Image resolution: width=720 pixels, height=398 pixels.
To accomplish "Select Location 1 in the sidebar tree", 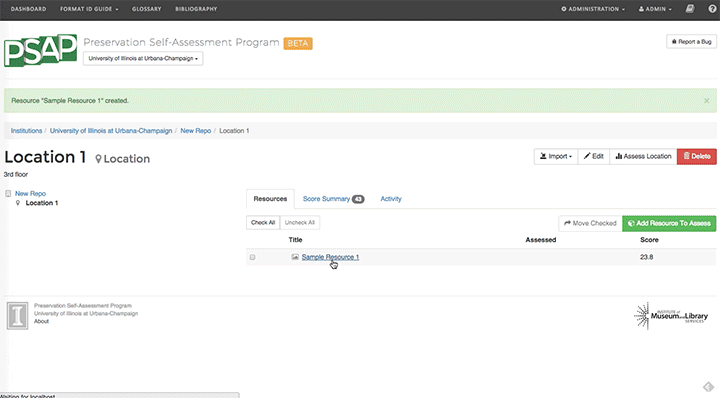I will pyautogui.click(x=42, y=203).
